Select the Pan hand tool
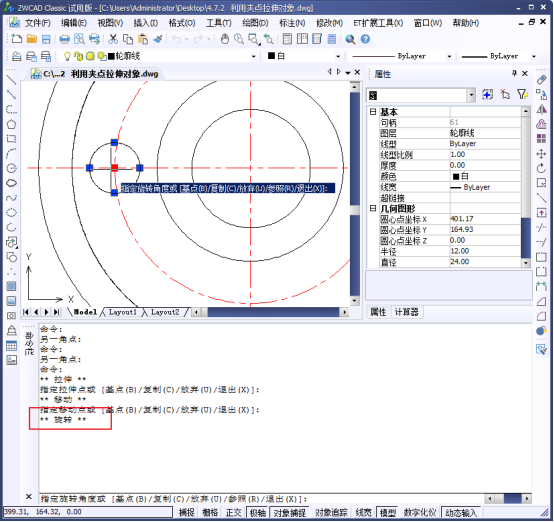 point(225,39)
